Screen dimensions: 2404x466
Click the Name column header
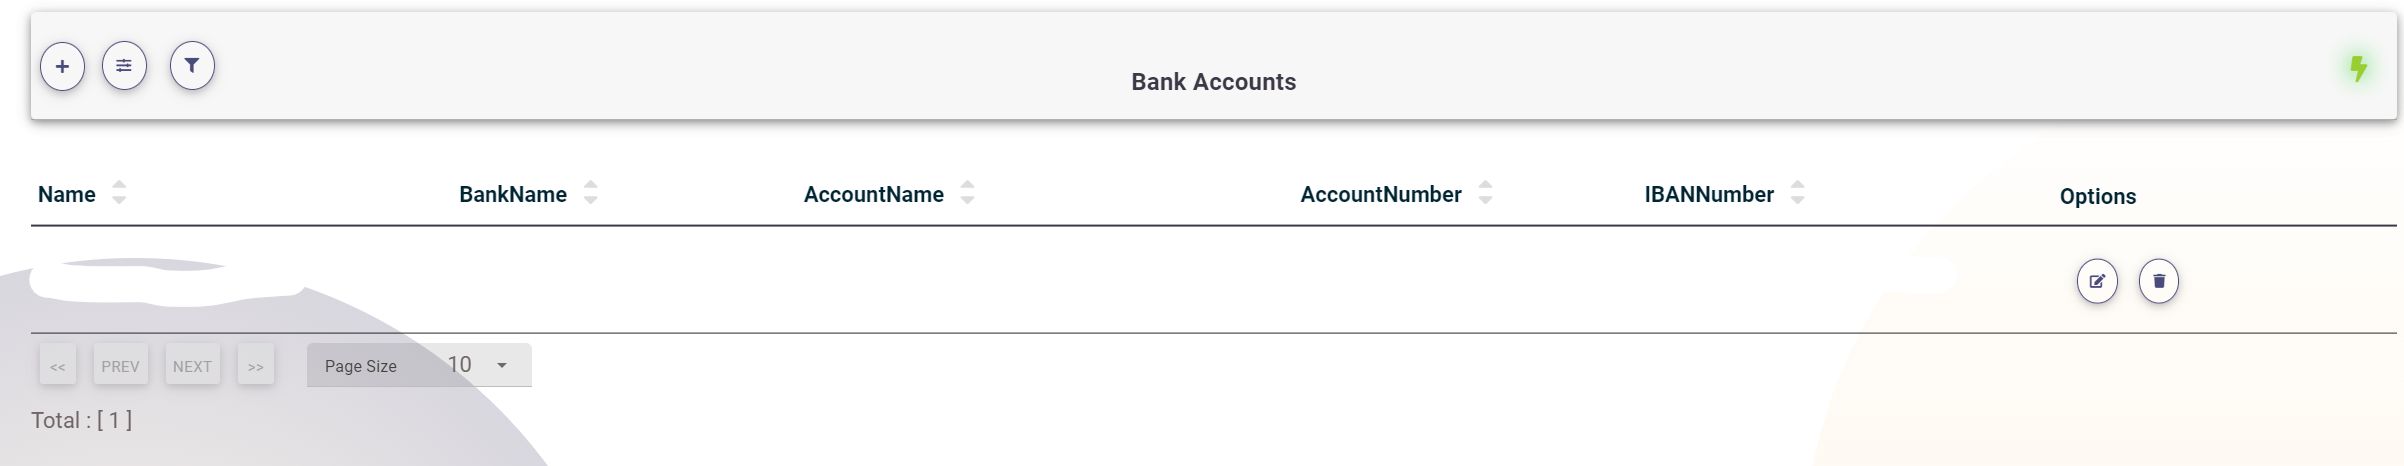pos(67,195)
